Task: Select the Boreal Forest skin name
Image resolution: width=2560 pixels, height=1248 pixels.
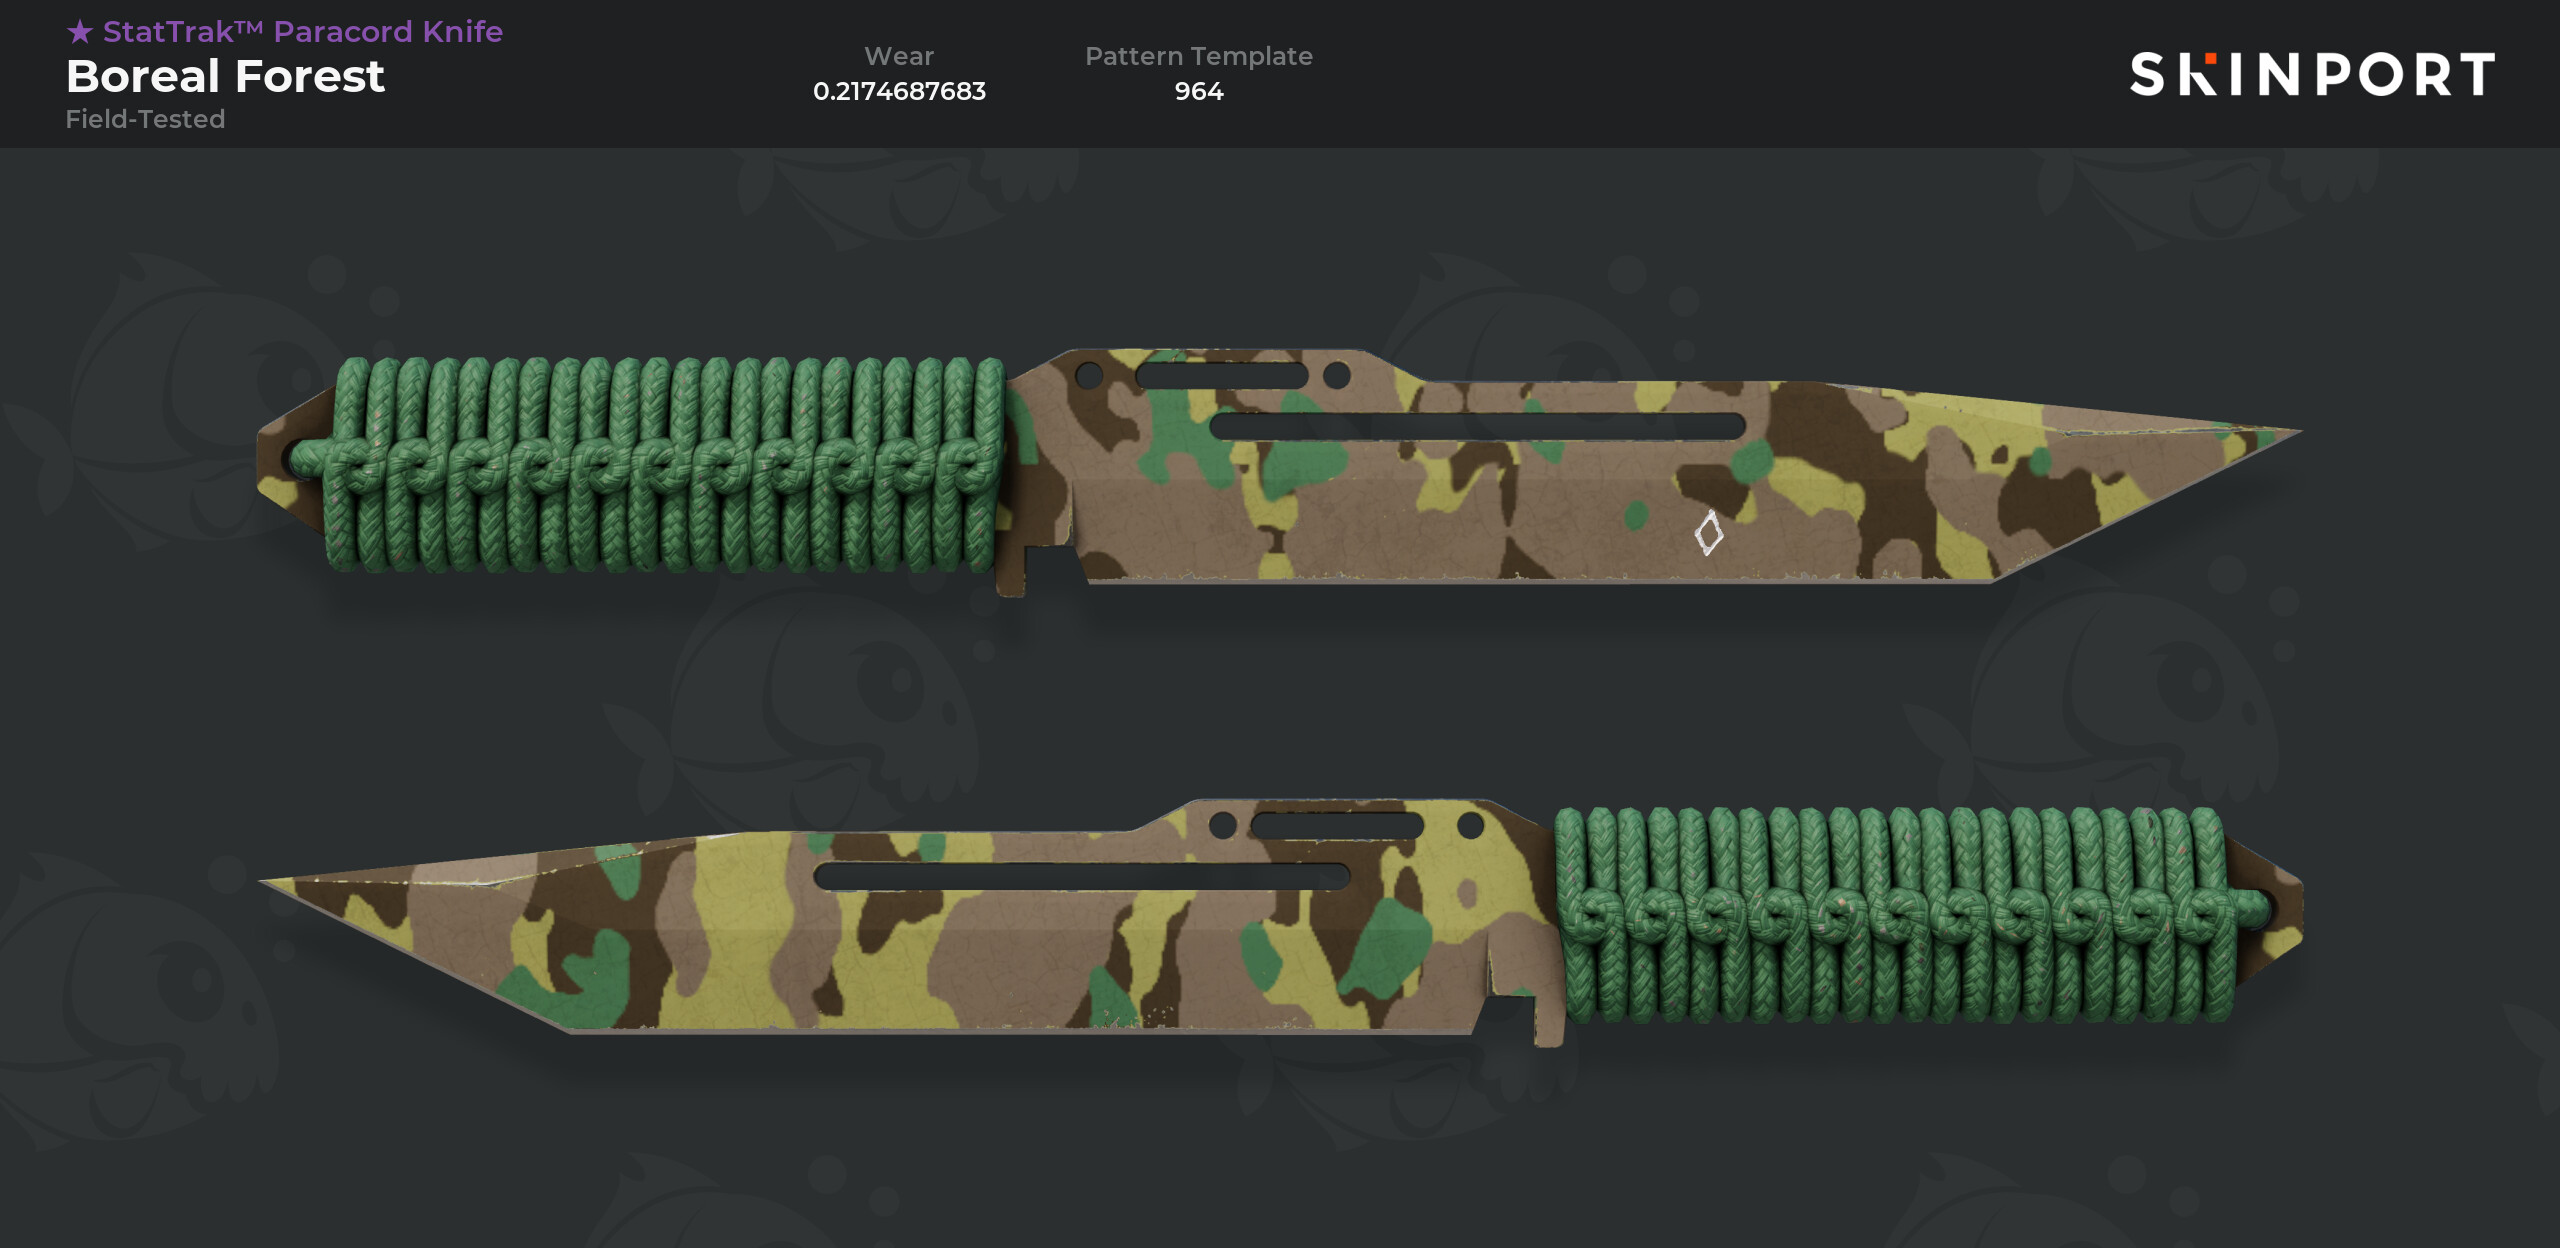Action: click(225, 77)
